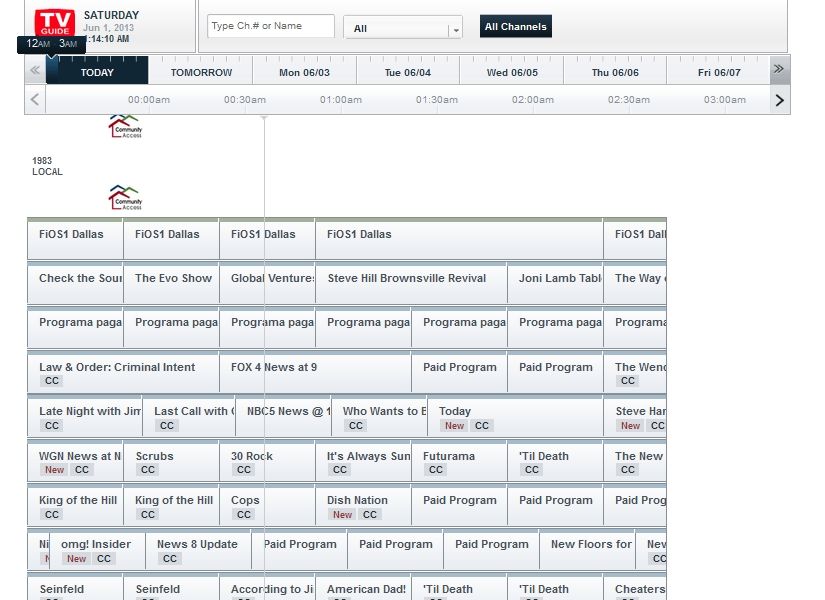Click the New badge under Today
The height and width of the screenshot is (600, 825).
click(455, 426)
